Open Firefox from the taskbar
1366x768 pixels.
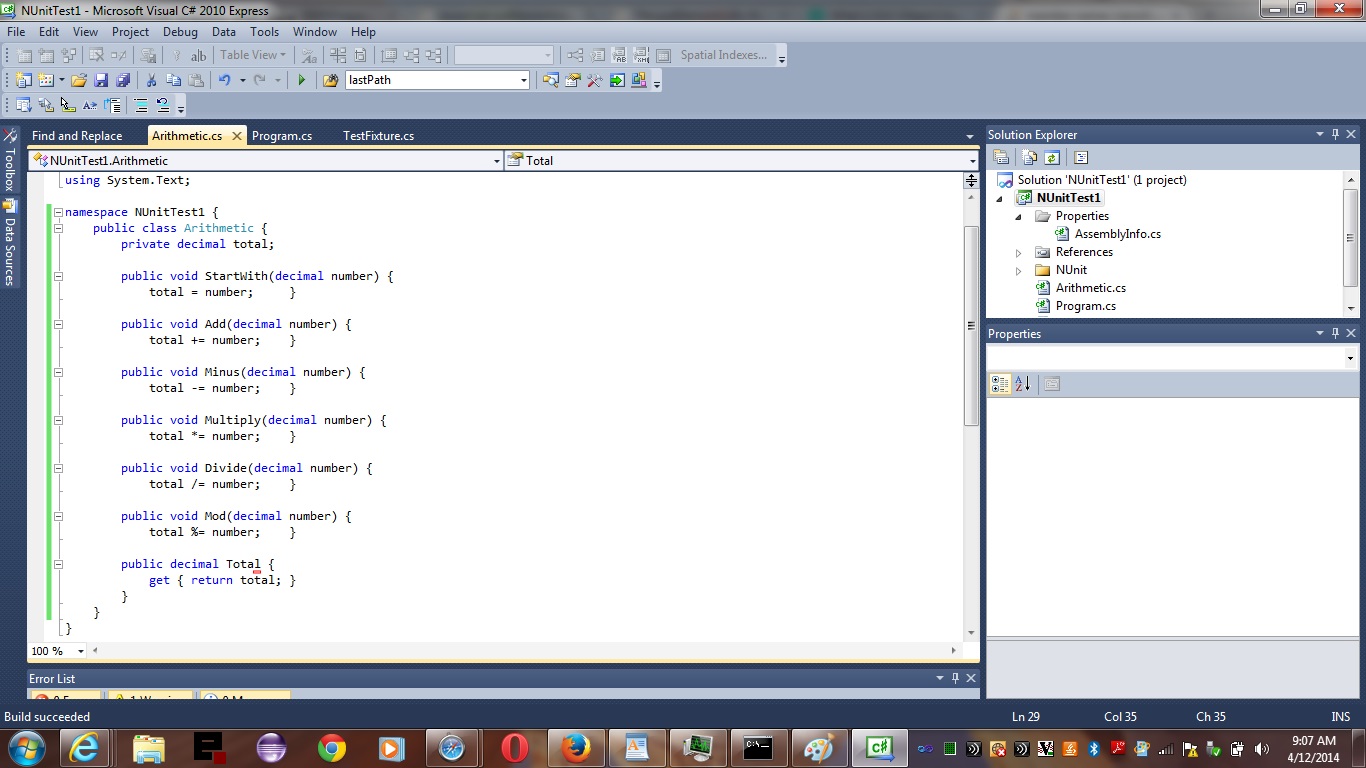[575, 748]
